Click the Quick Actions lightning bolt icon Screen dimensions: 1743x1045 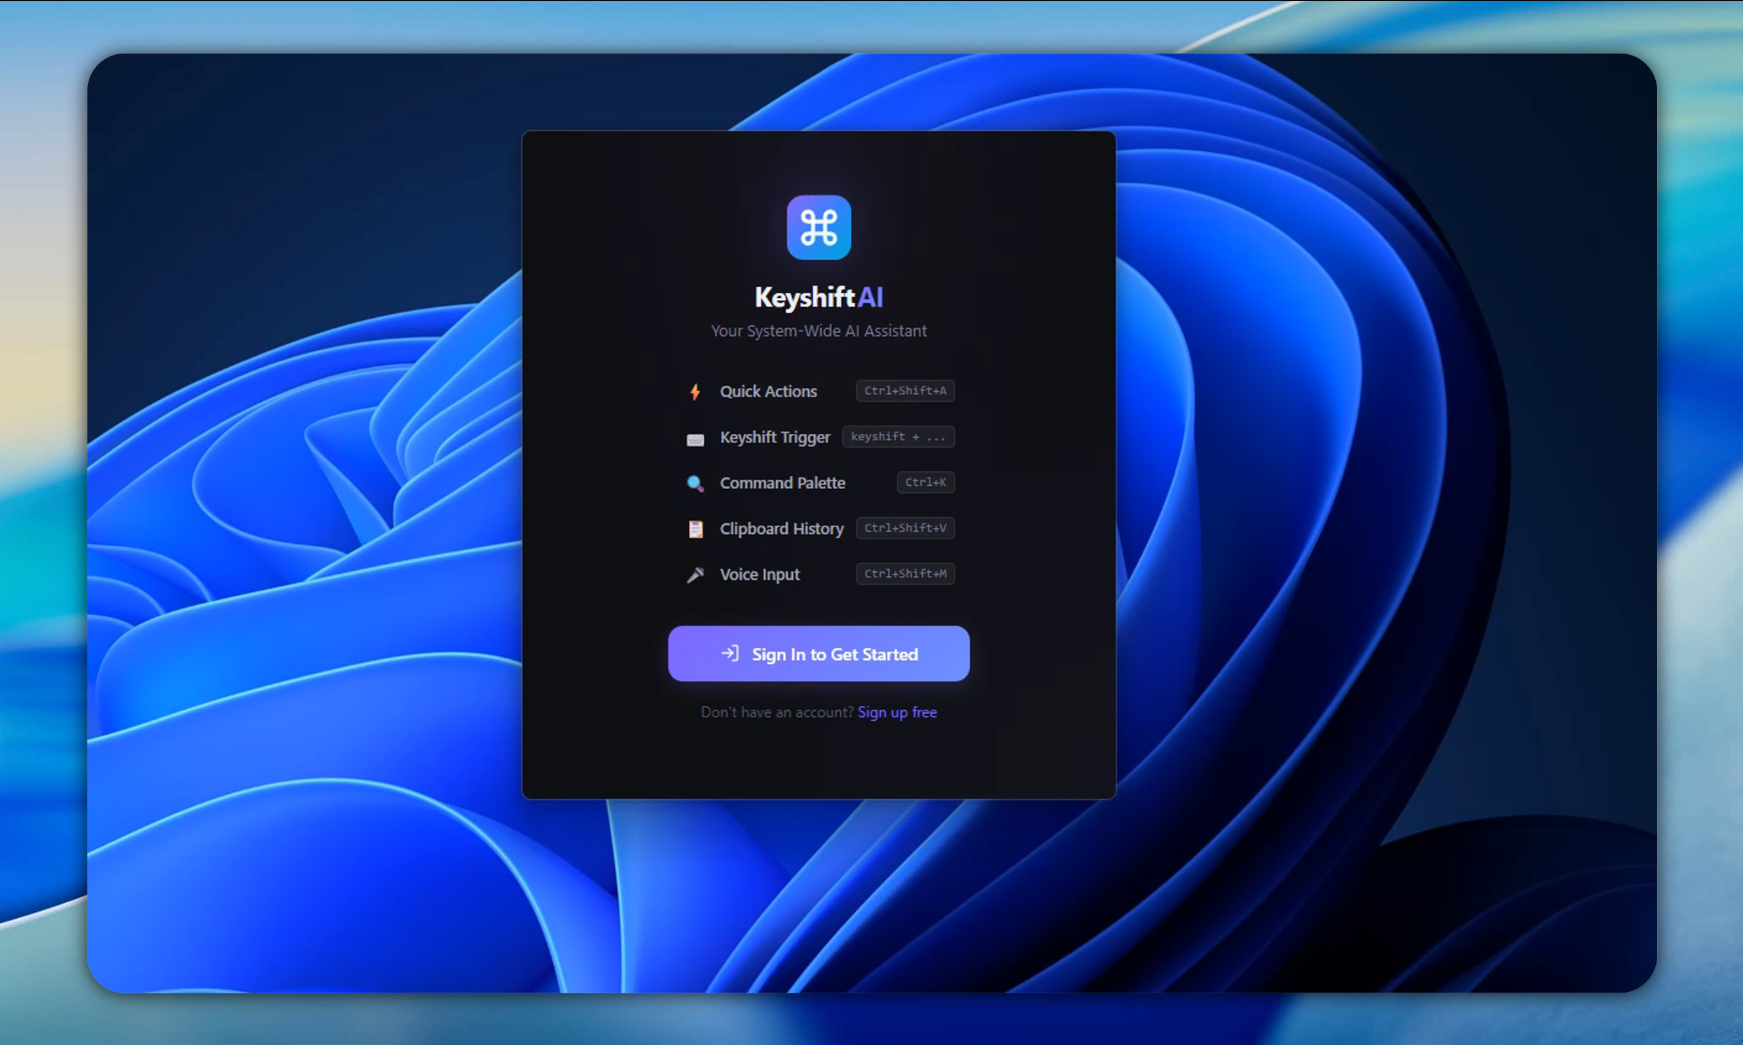[x=695, y=391]
